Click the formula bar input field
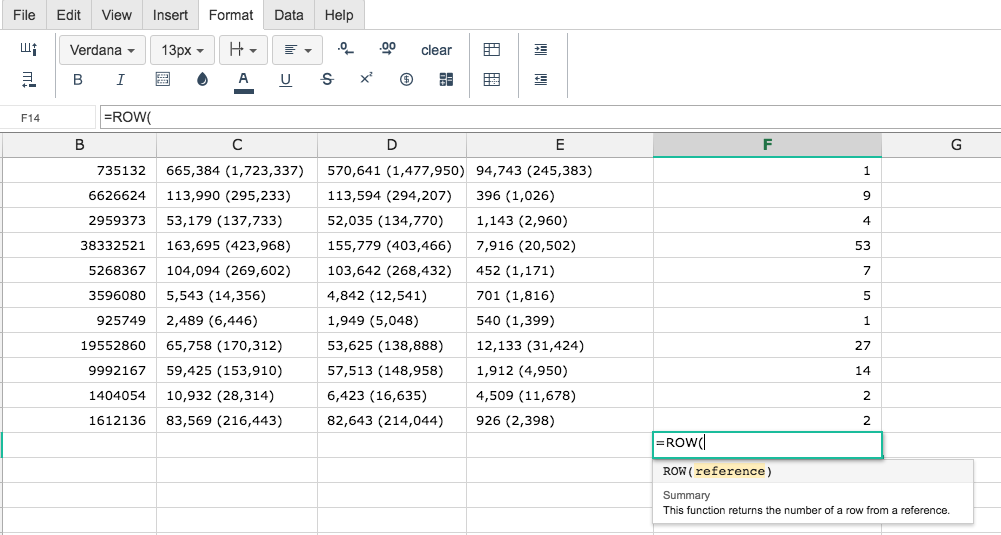 pos(549,117)
